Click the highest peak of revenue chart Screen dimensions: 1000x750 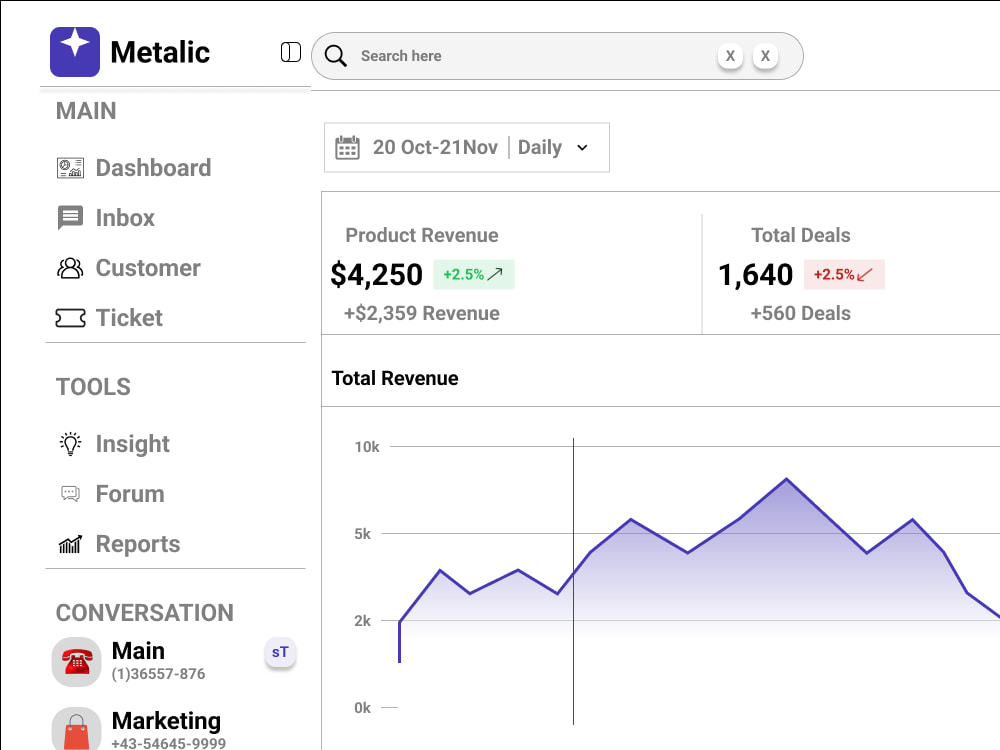point(786,478)
